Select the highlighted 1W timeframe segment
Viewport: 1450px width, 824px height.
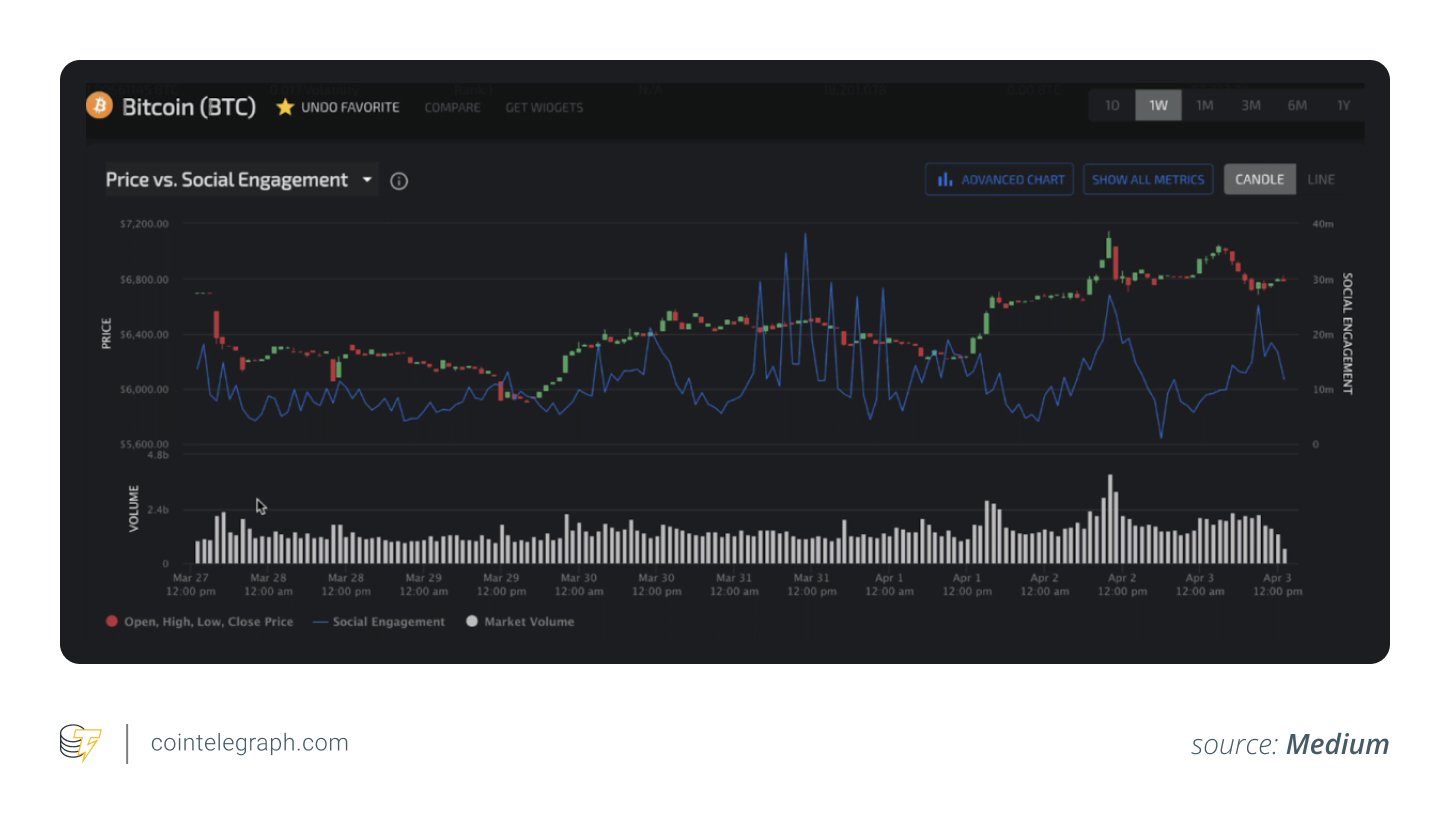[1158, 104]
